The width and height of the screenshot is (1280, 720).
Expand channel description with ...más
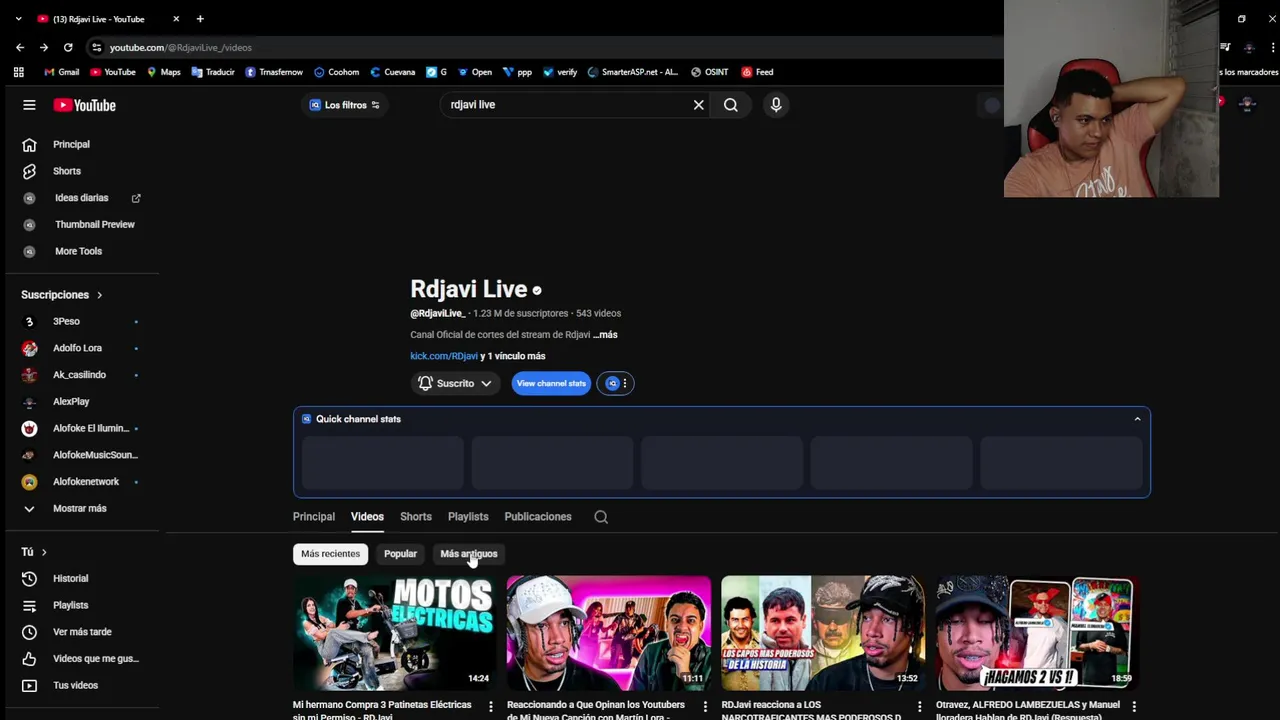(x=605, y=335)
